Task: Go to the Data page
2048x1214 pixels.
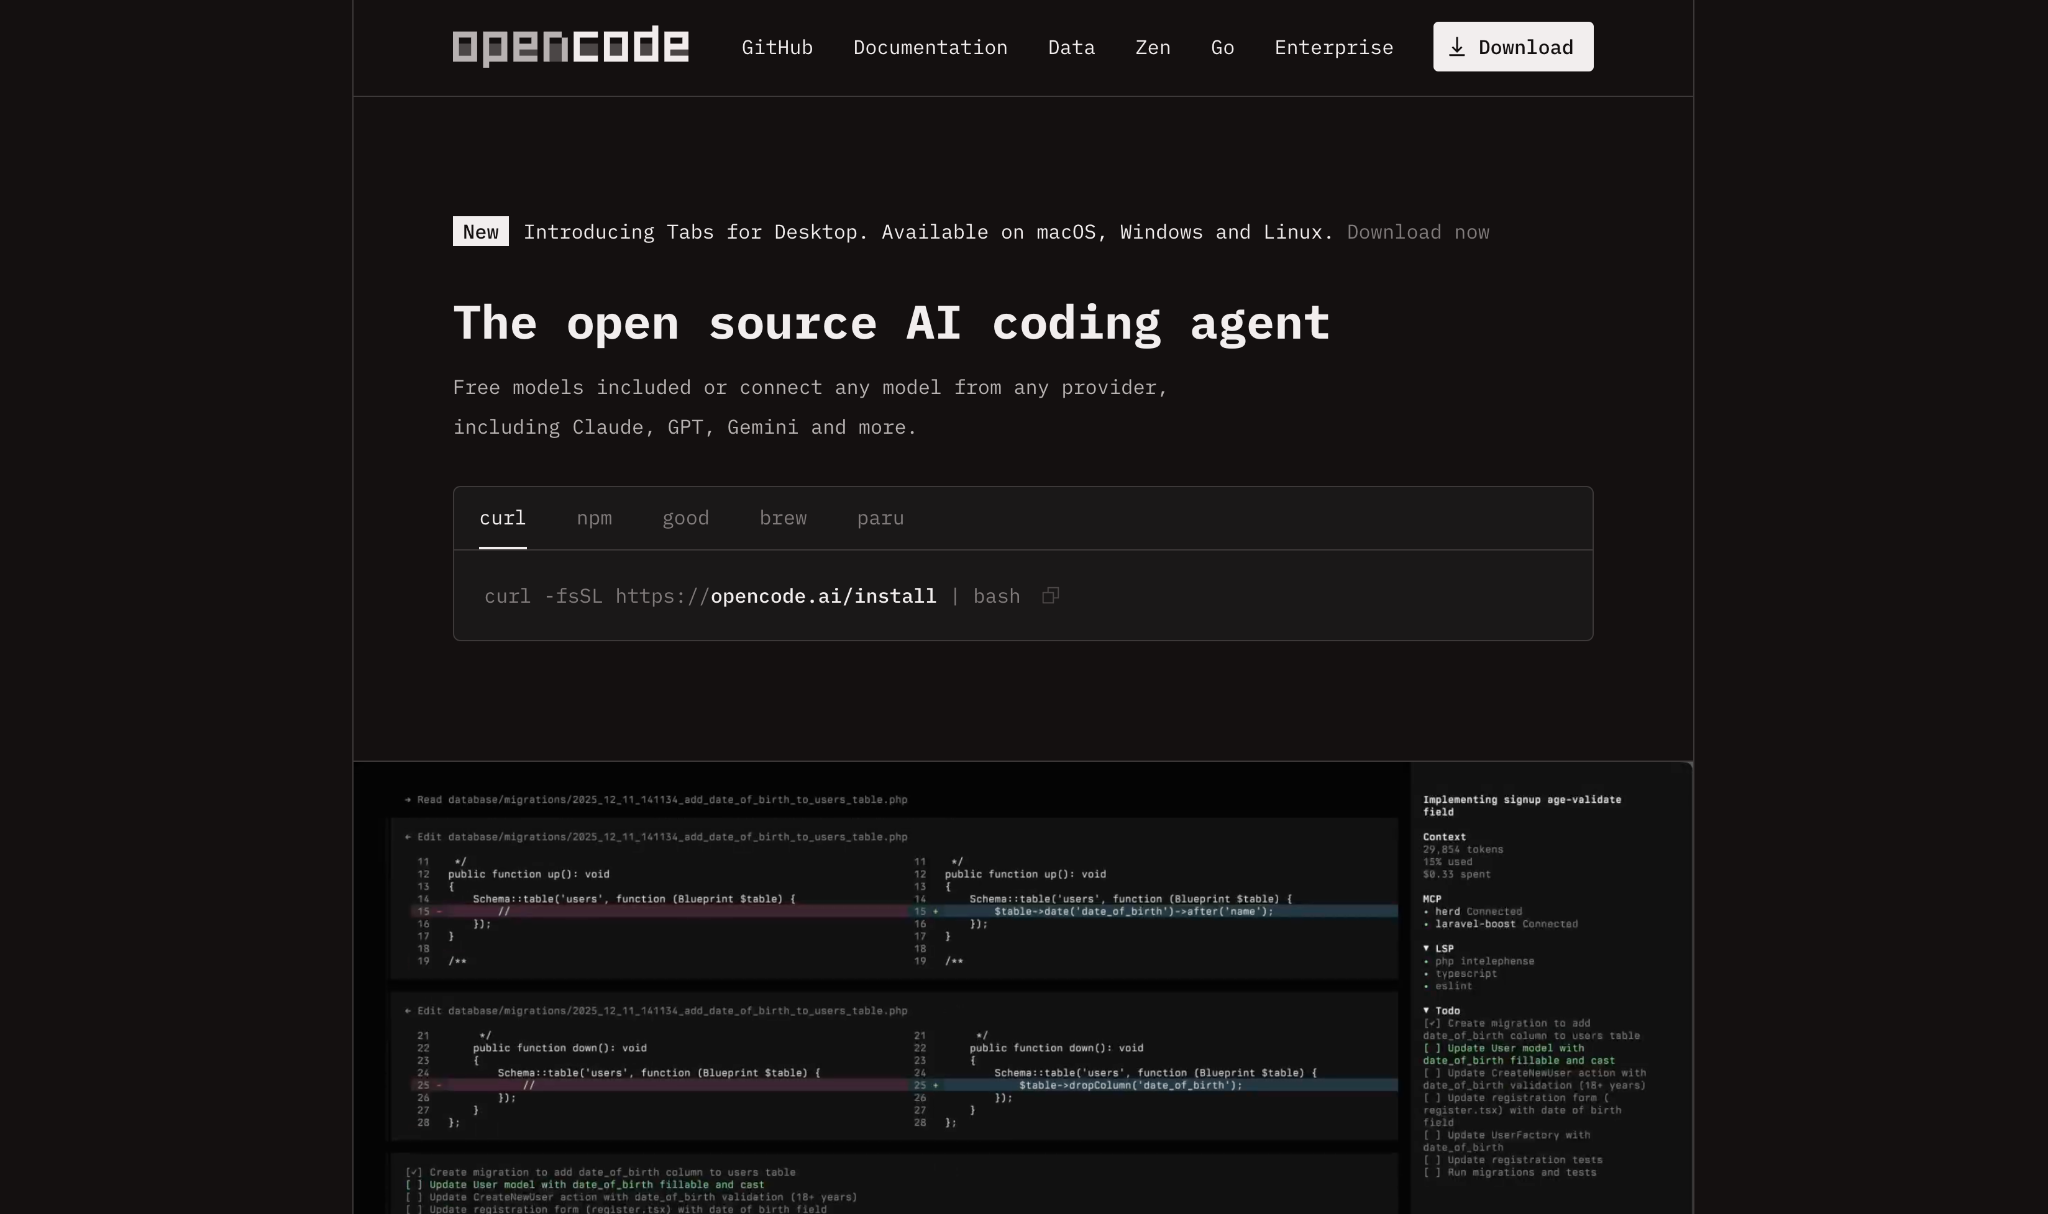Action: (x=1071, y=47)
